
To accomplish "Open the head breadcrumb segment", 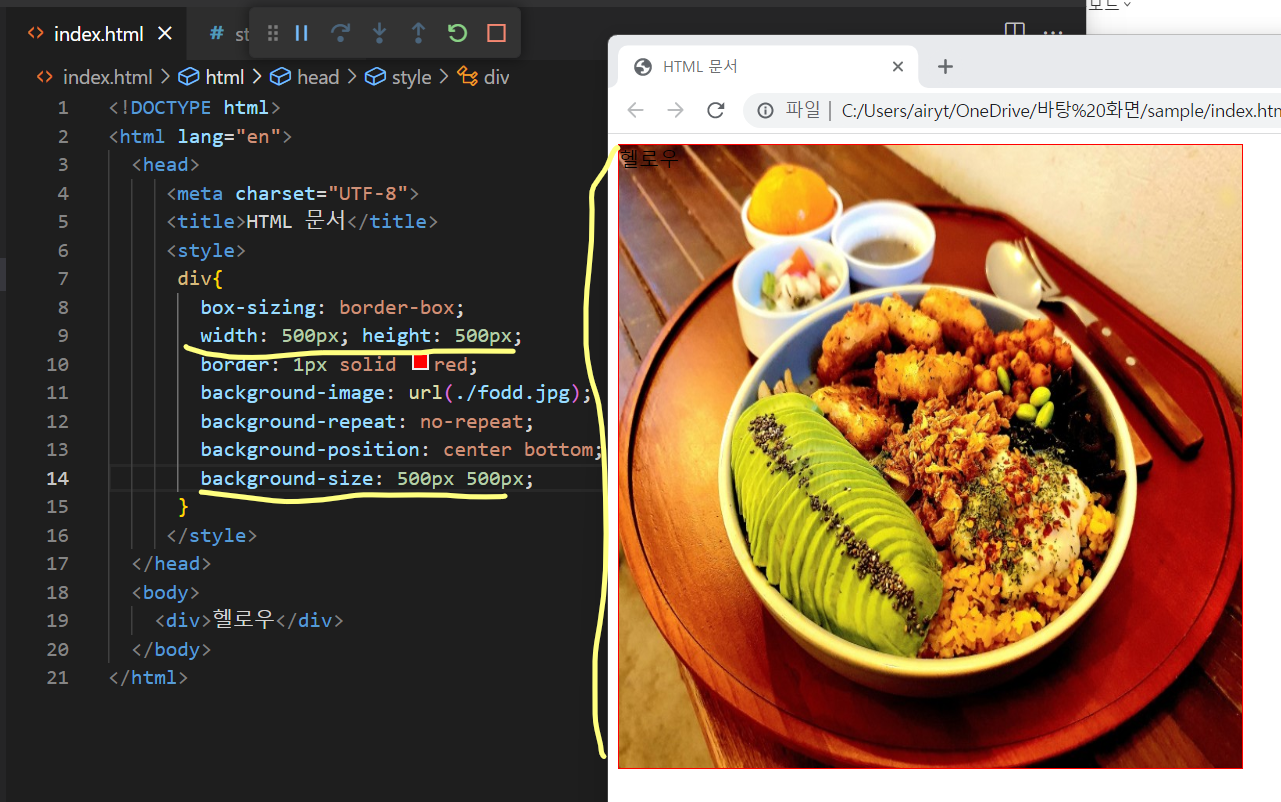I will (306, 77).
